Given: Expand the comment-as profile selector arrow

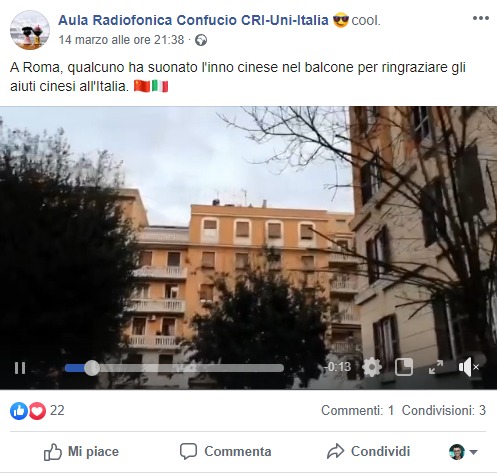Looking at the screenshot, I should 473,452.
